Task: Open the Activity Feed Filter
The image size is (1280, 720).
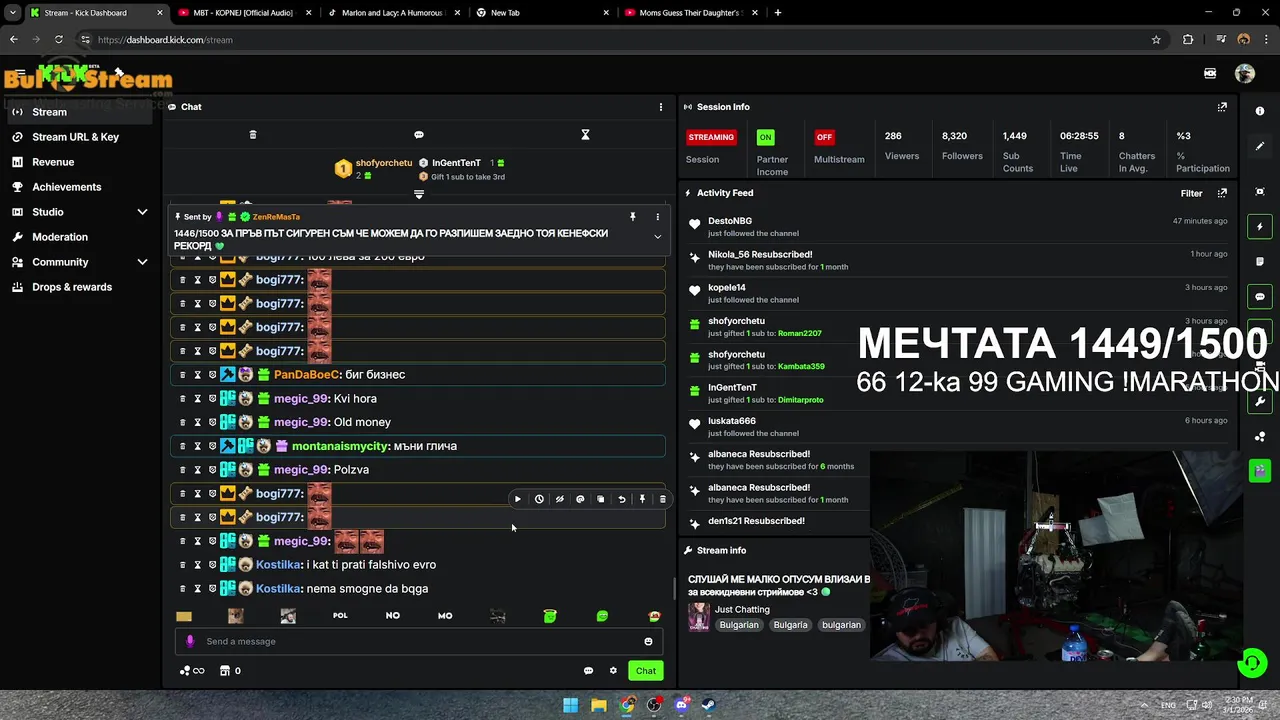Action: tap(1191, 193)
